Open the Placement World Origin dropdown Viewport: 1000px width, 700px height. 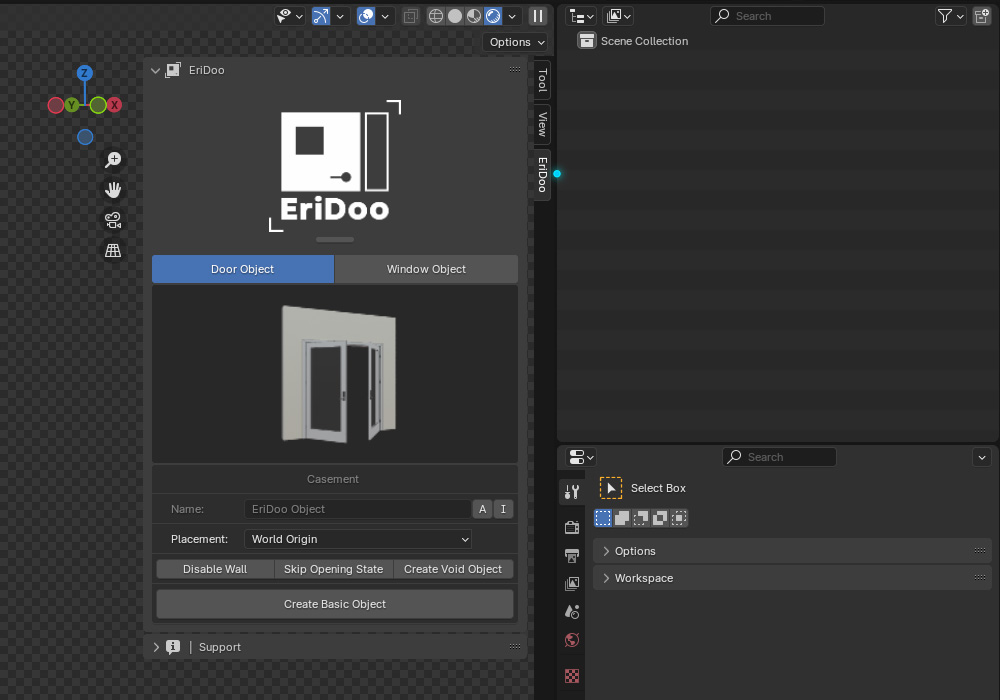358,539
